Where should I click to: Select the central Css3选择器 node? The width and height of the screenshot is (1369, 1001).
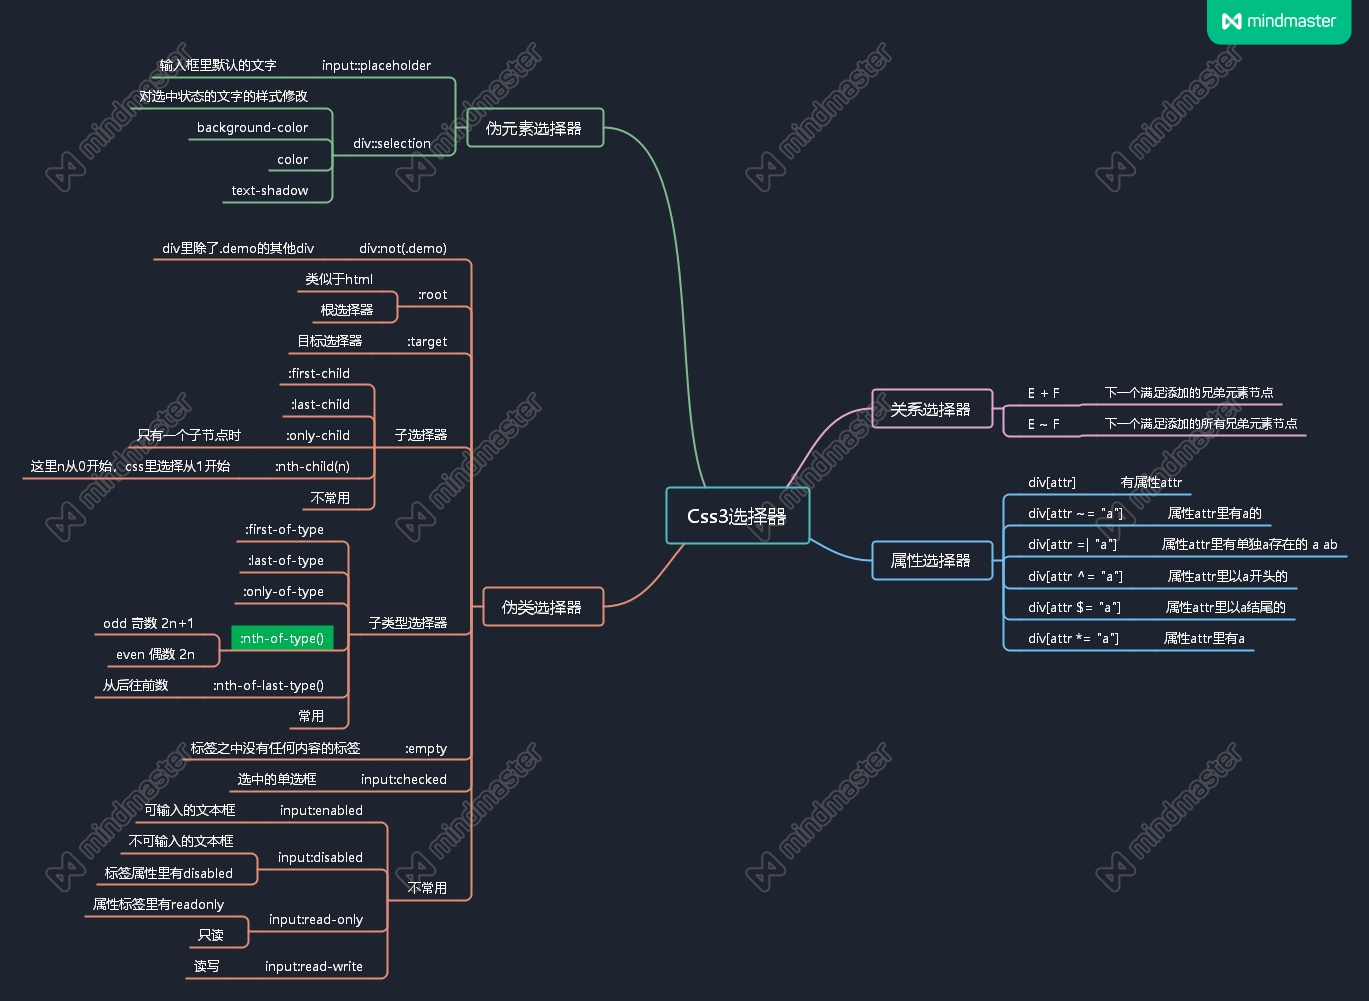737,516
